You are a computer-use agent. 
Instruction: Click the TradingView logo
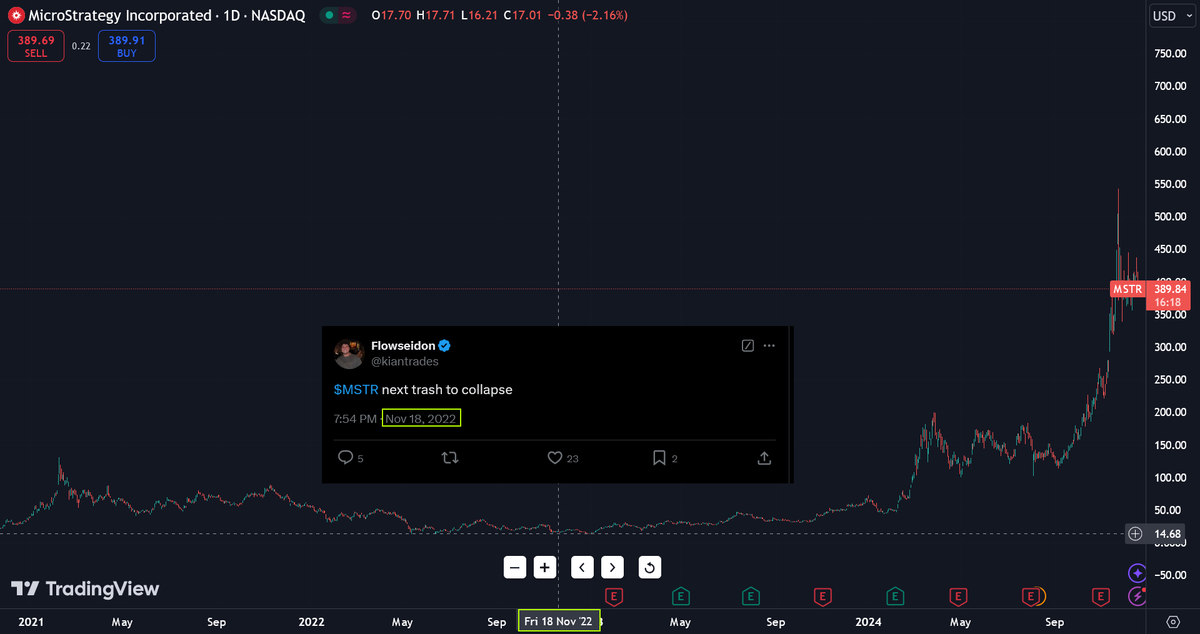[85, 589]
